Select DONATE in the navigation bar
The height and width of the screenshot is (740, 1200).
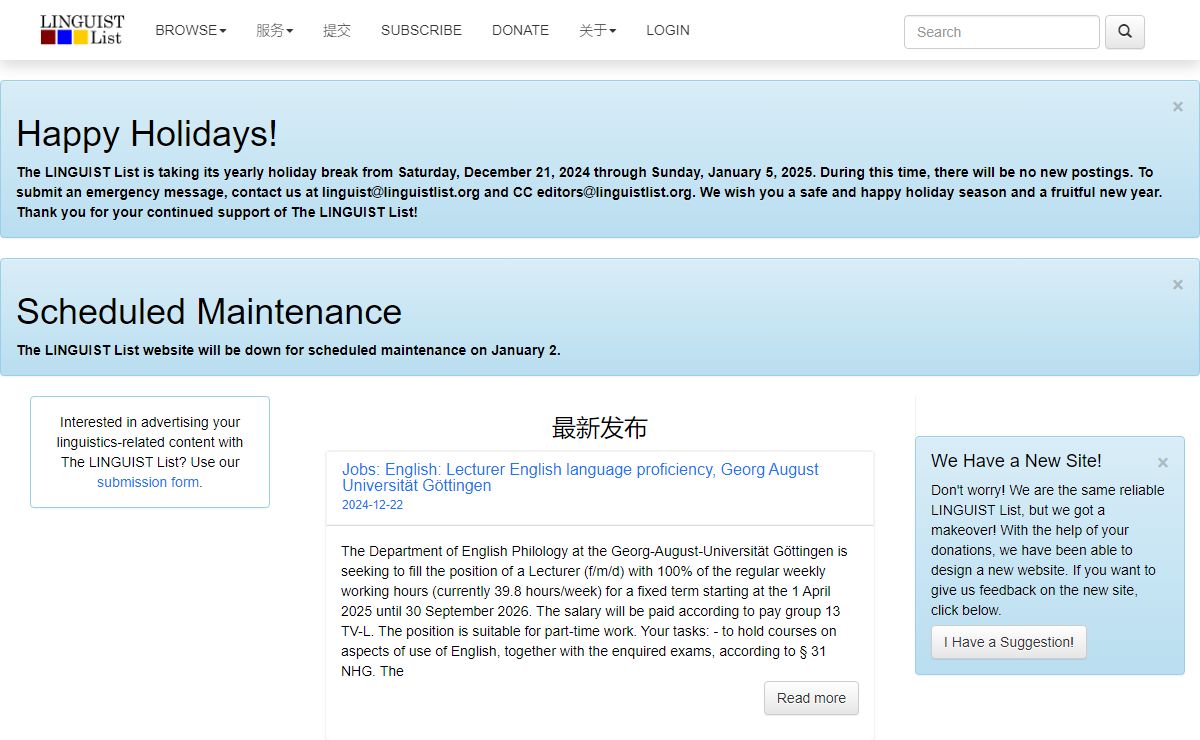[x=520, y=30]
